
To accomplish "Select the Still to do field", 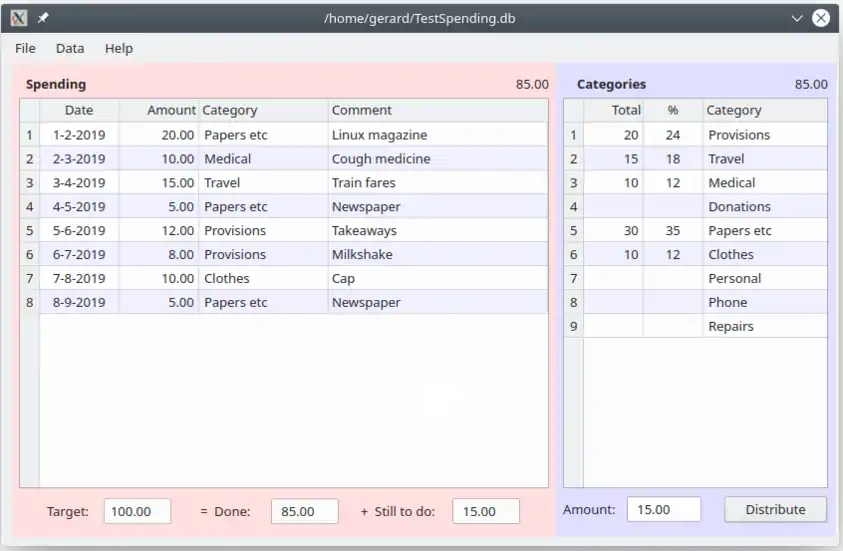I will click(x=486, y=511).
